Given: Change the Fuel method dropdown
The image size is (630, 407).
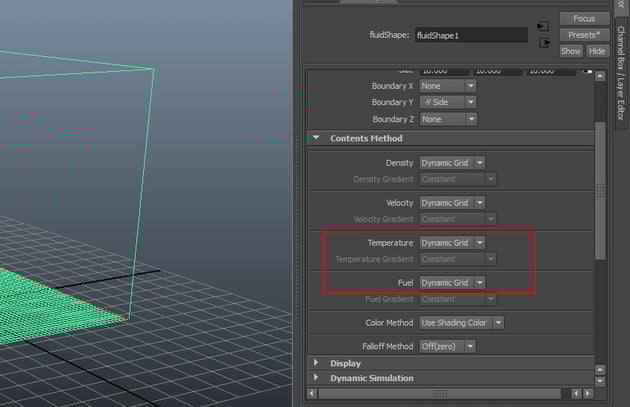Looking at the screenshot, I should [452, 283].
